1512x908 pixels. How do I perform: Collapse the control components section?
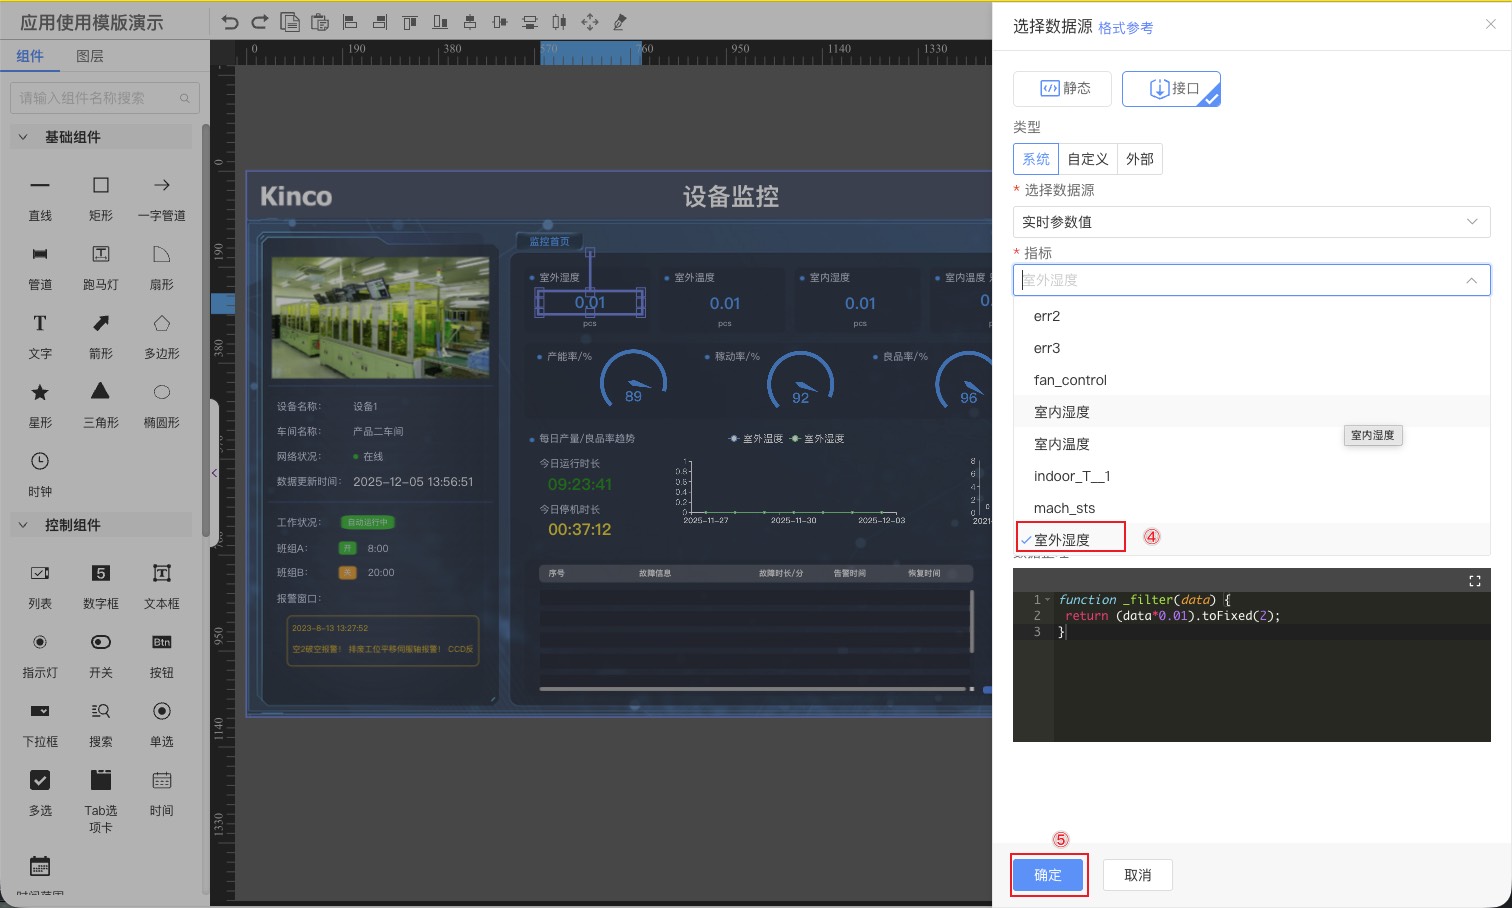coord(23,525)
